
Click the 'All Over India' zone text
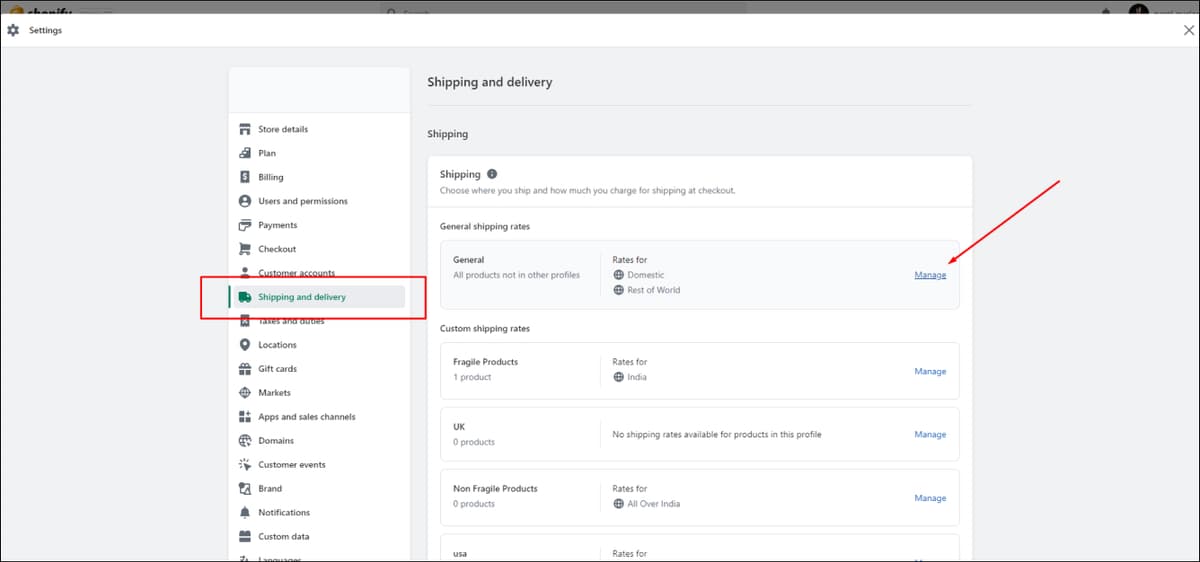[x=654, y=504]
